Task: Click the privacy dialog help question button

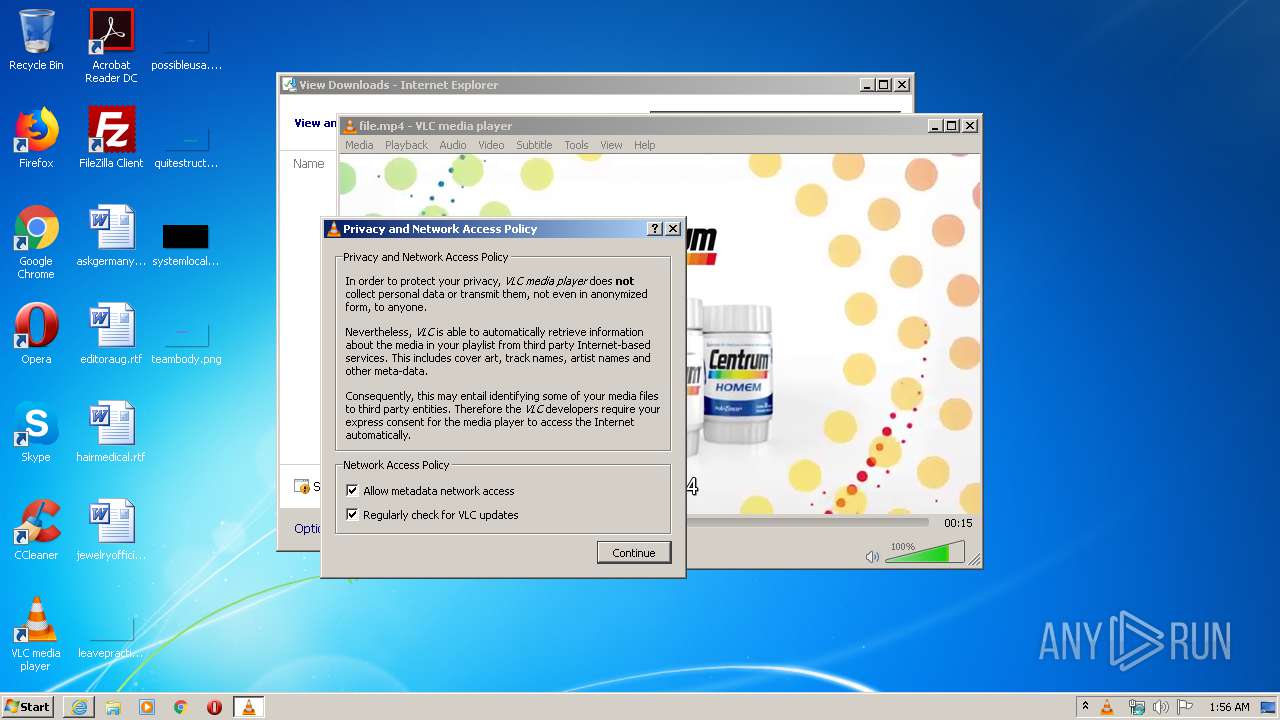Action: coord(655,229)
